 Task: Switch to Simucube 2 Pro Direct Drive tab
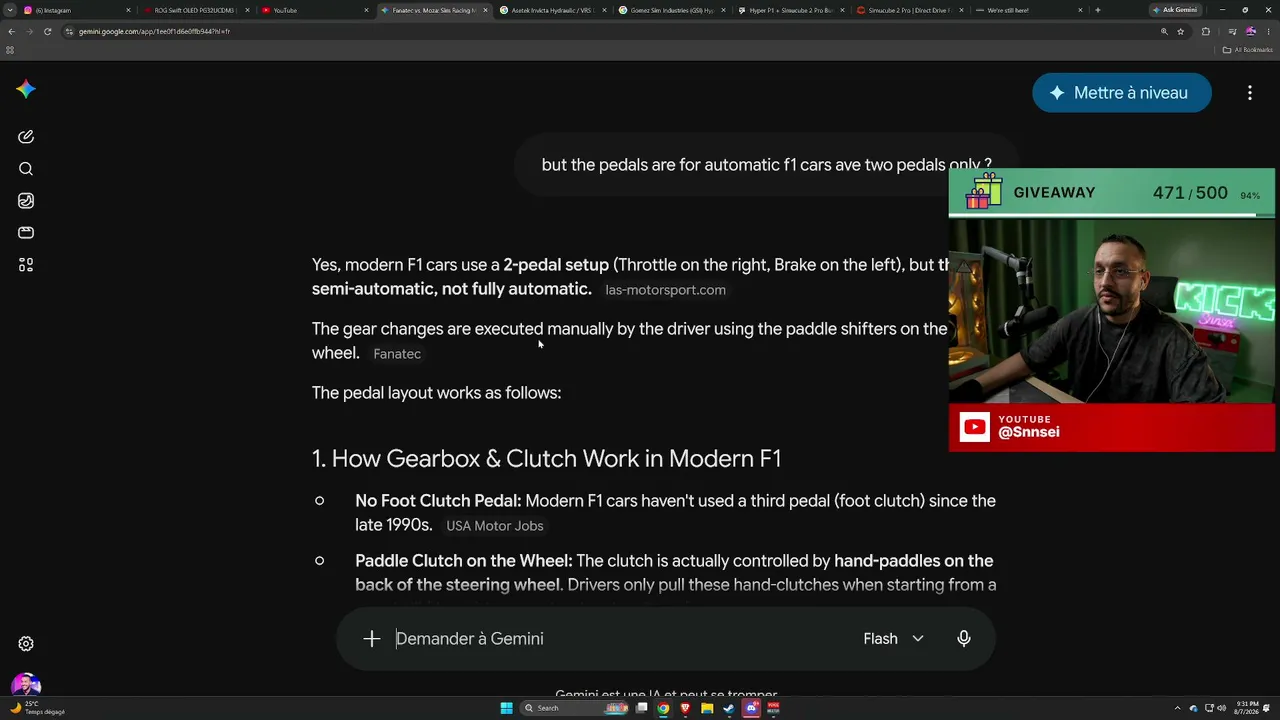point(908,10)
